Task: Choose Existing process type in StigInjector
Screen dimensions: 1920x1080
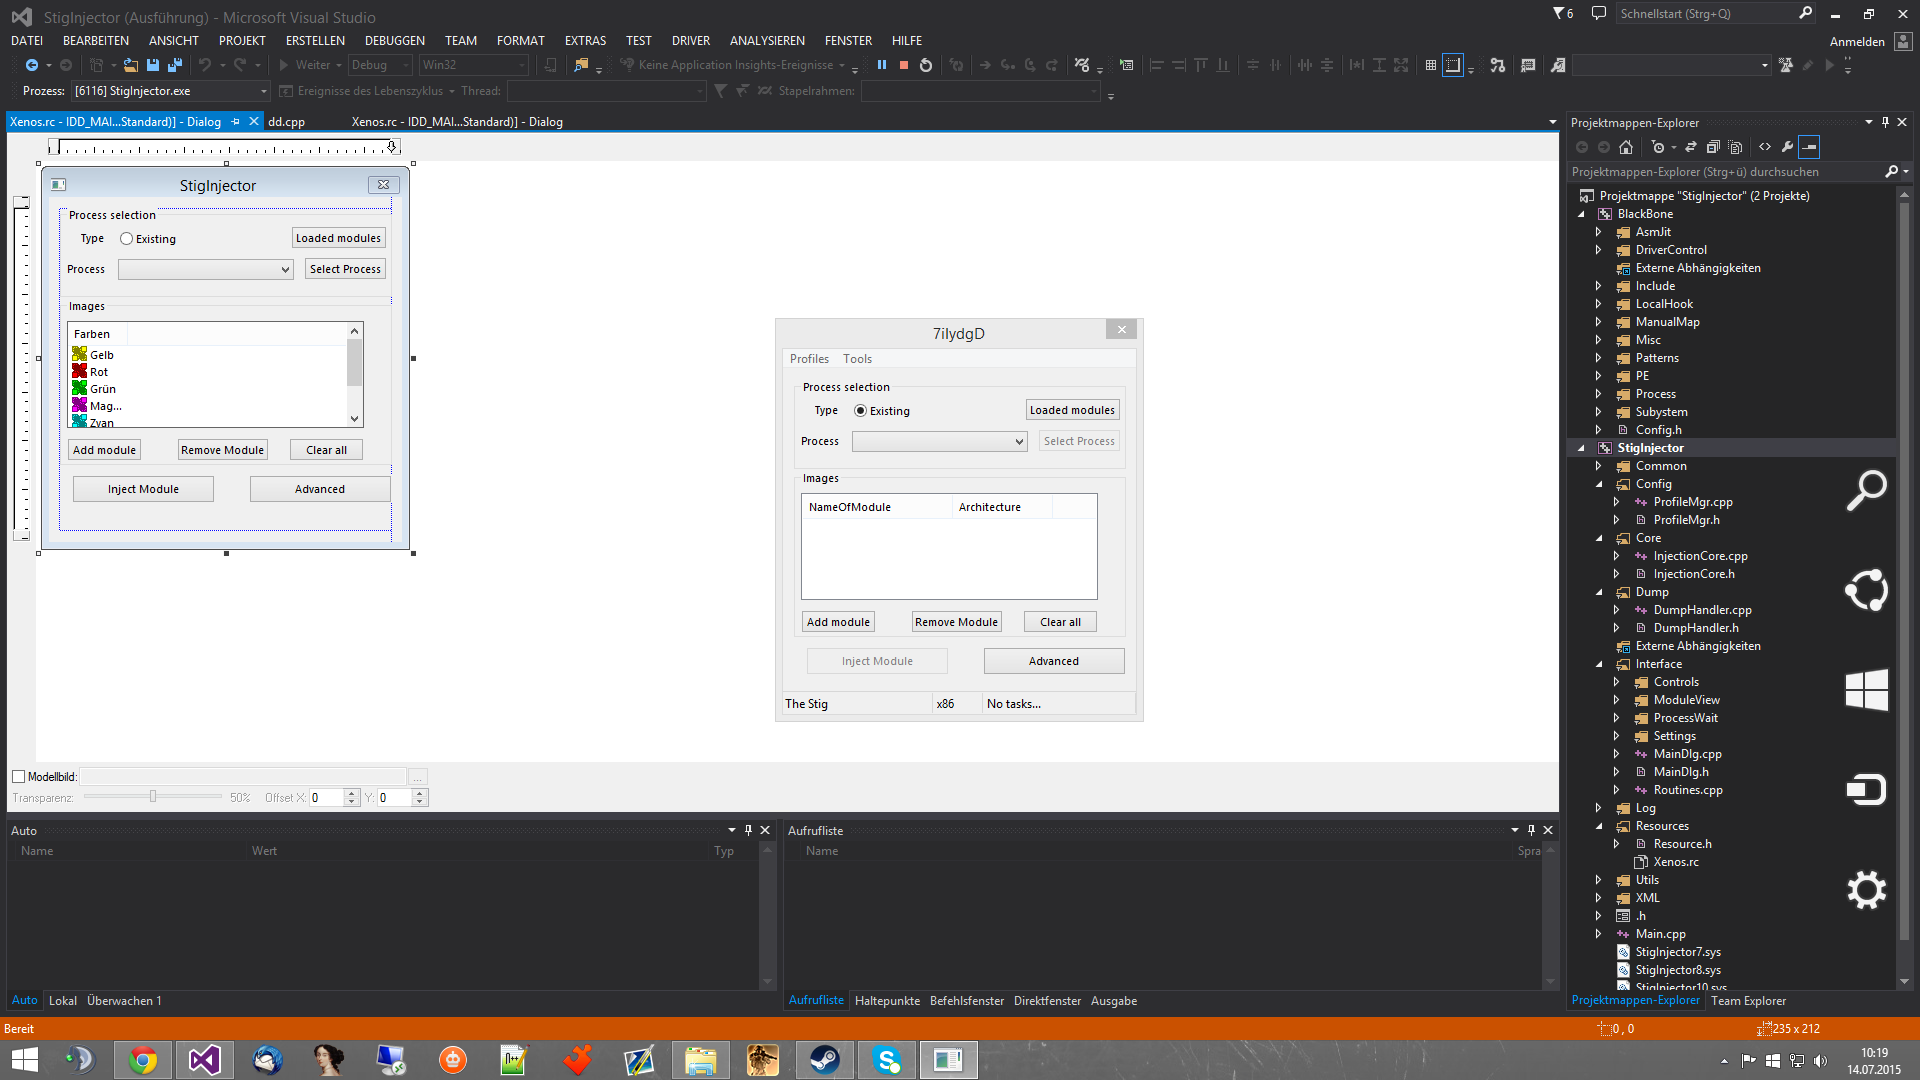Action: [126, 238]
